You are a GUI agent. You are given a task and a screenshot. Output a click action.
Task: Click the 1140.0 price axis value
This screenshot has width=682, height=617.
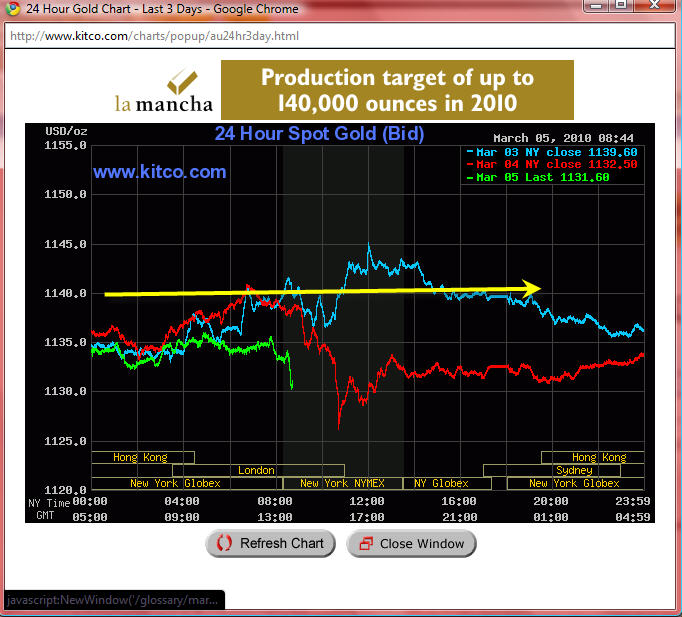point(65,293)
